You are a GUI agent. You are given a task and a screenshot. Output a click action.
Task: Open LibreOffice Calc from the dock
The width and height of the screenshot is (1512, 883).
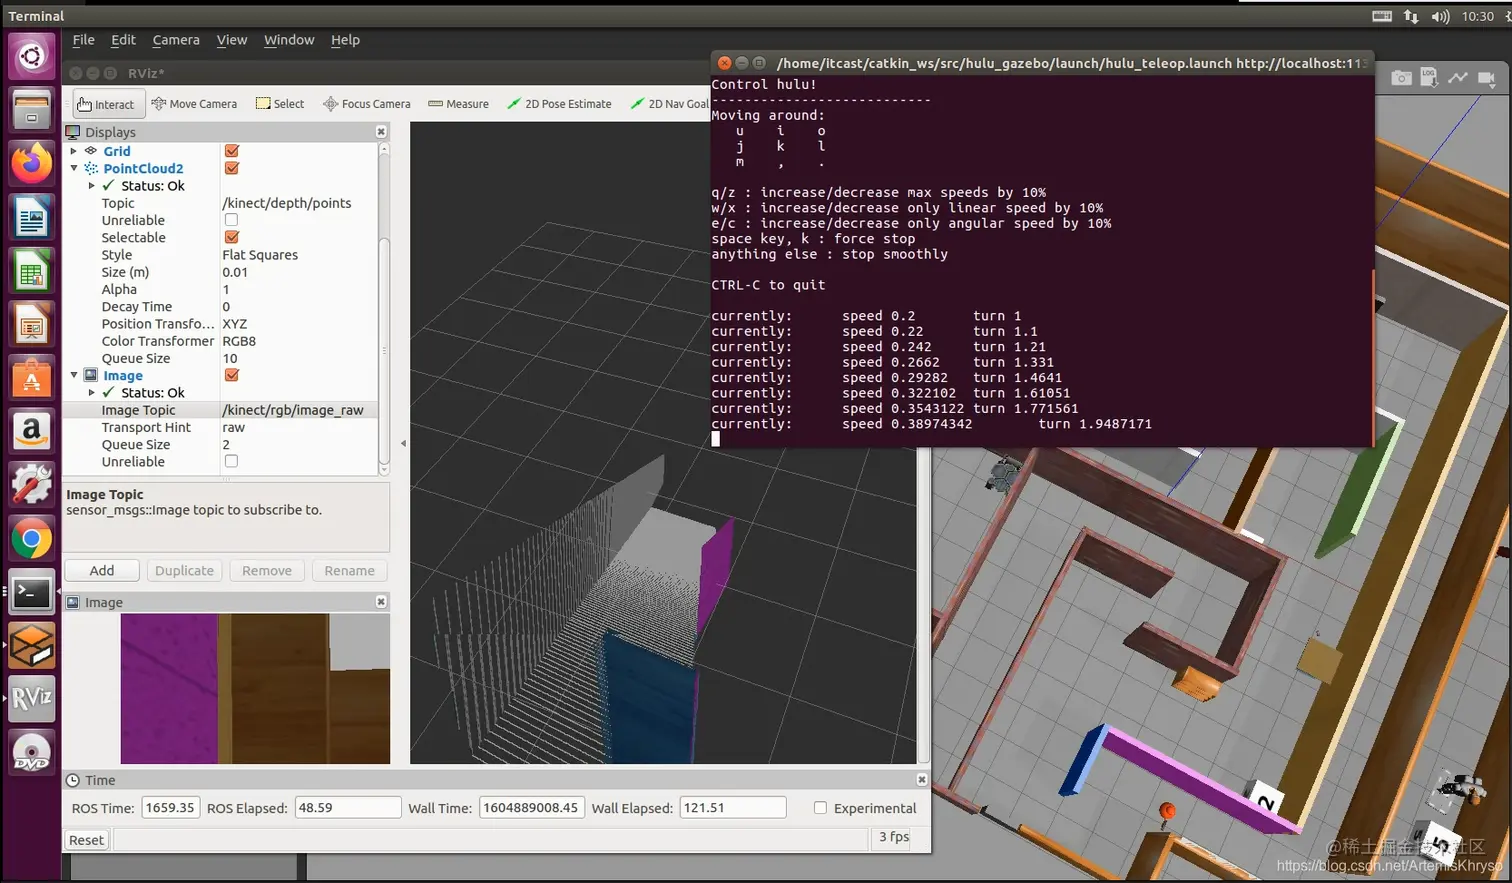[31, 271]
